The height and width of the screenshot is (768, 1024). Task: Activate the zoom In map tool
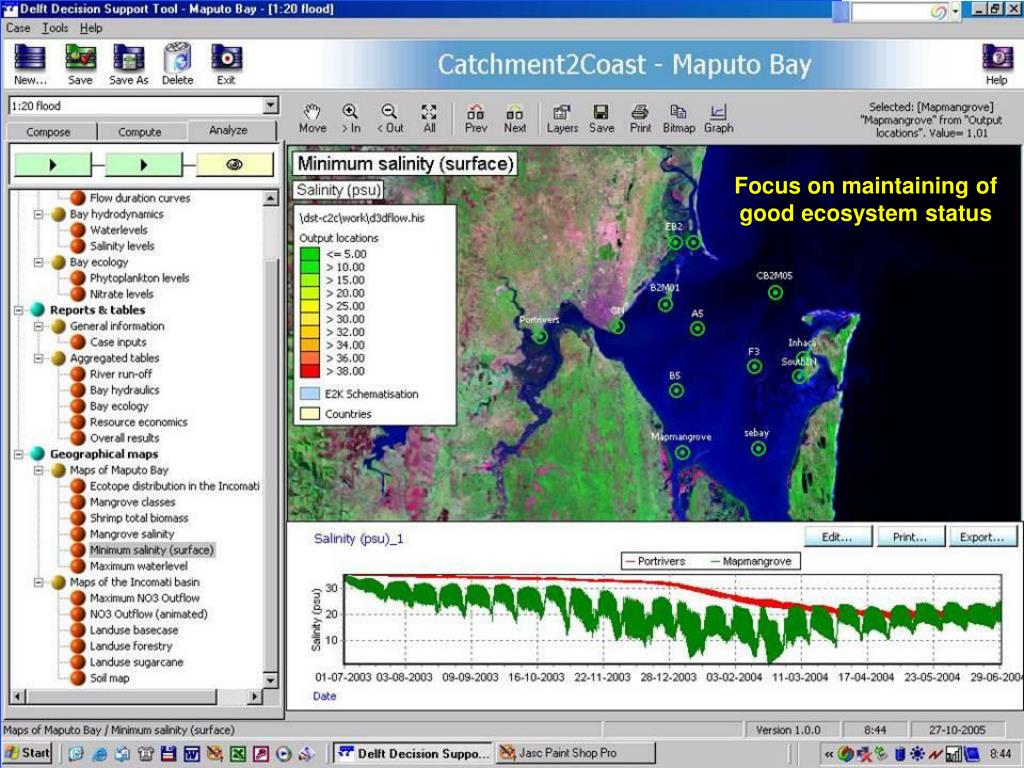[351, 119]
